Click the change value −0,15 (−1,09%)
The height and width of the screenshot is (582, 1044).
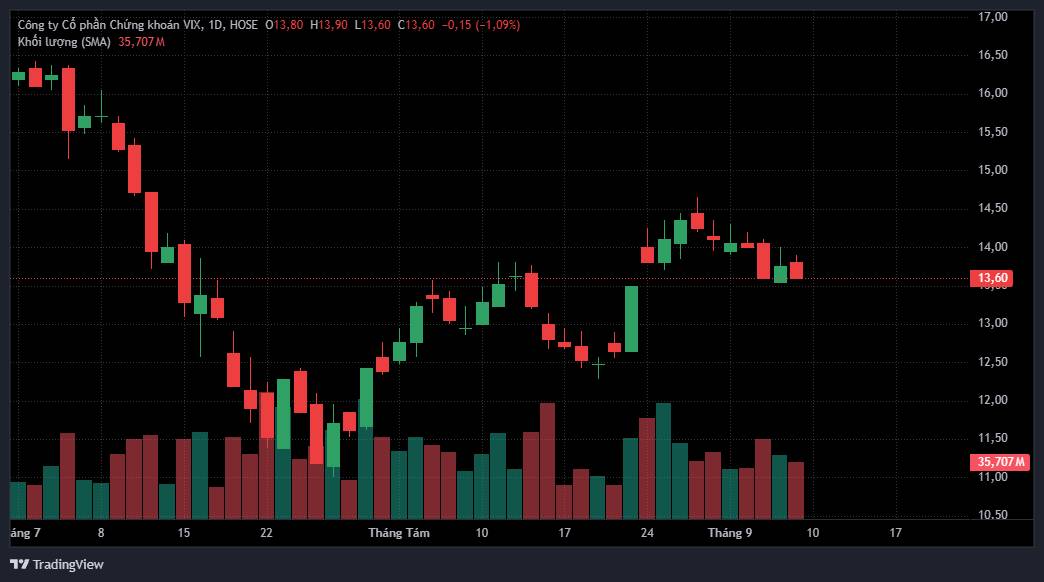click(481, 25)
